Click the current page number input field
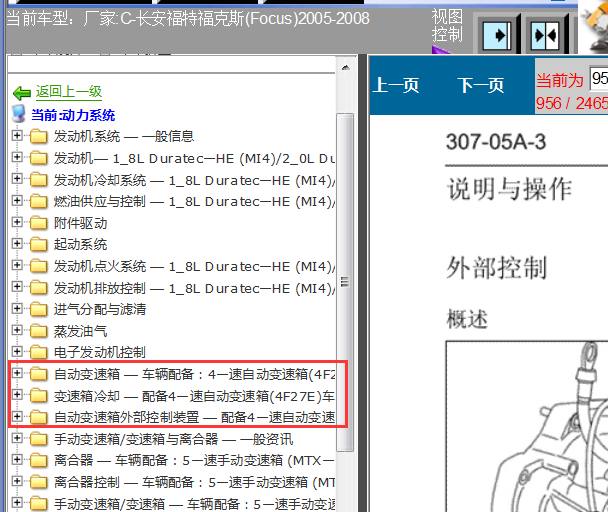608x512 pixels. (x=599, y=78)
